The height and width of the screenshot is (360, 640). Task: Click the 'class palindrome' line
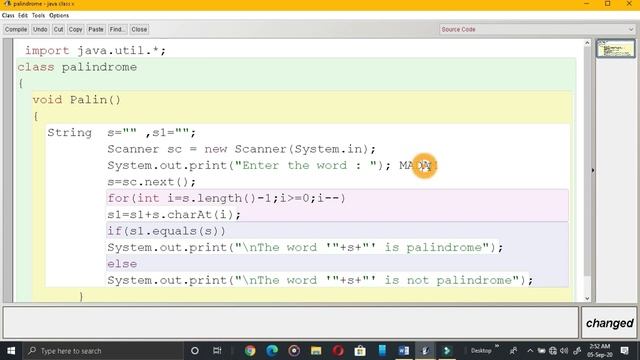77,67
